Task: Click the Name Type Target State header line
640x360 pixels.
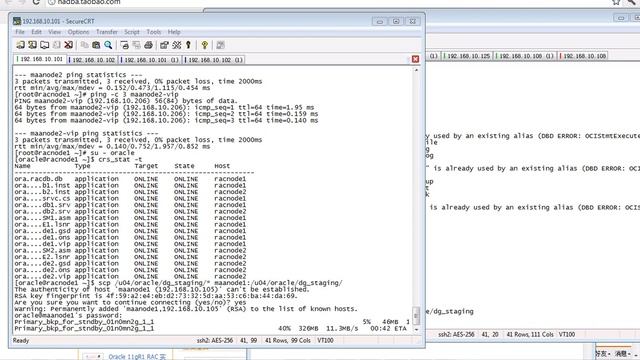Action: coord(122,166)
